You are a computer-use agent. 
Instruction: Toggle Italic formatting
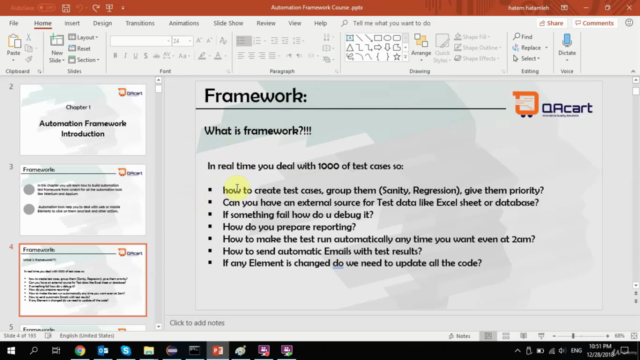pyautogui.click(x=125, y=56)
